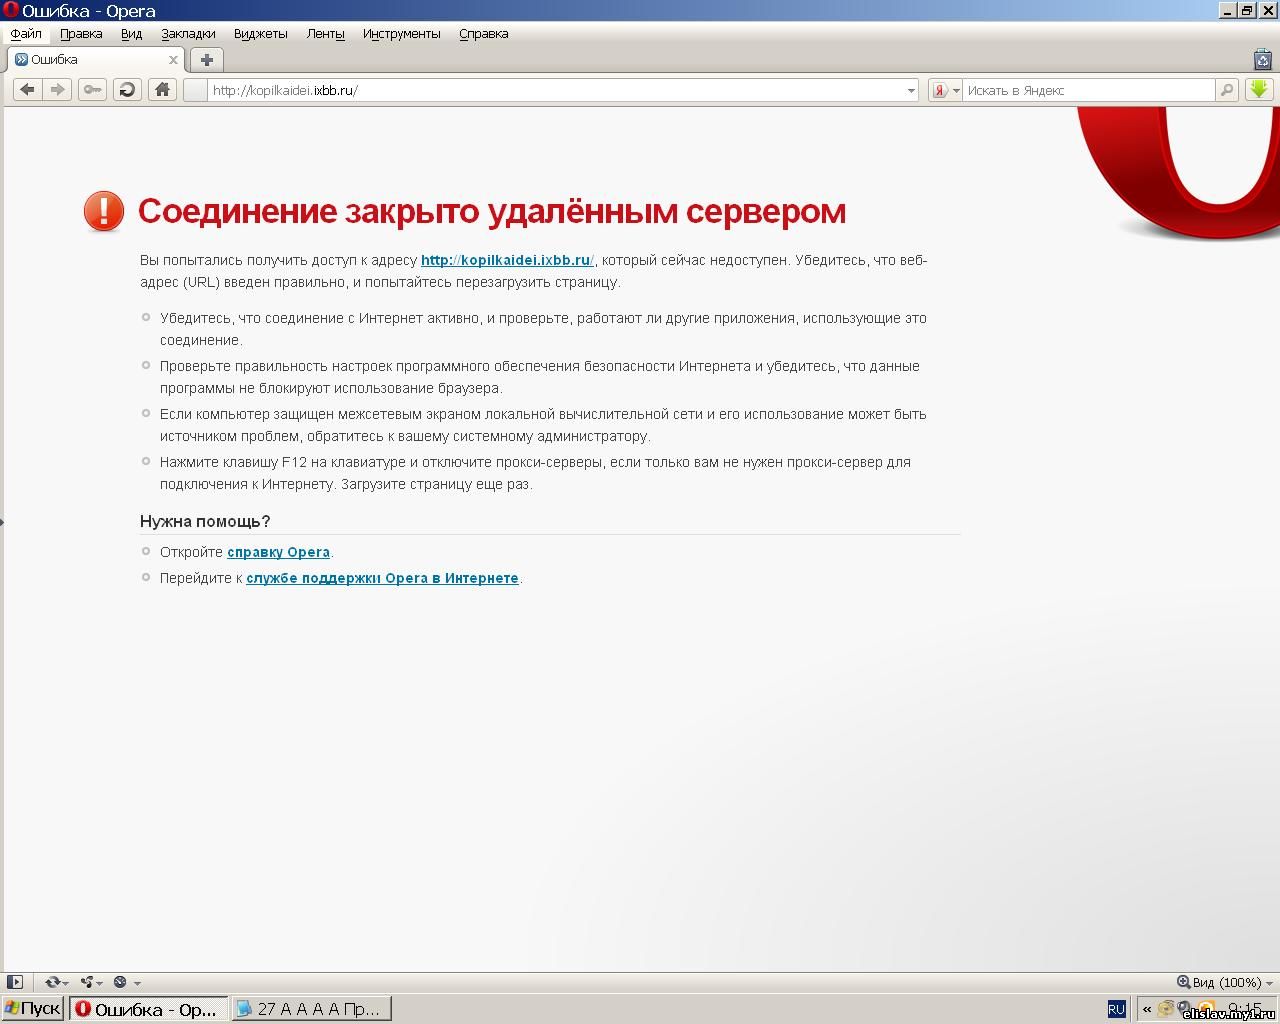Expand address bar history dropdown
This screenshot has width=1280, height=1024.
[911, 90]
